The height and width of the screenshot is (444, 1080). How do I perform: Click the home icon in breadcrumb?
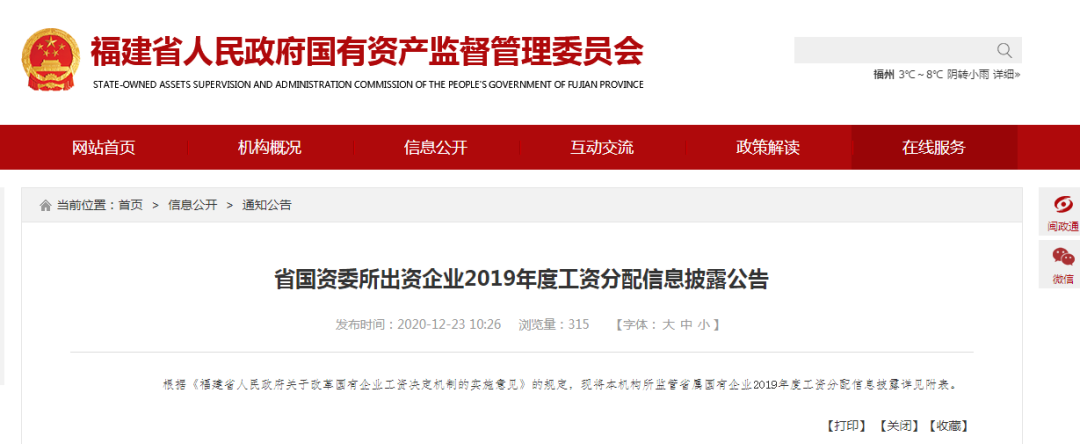click(x=45, y=205)
